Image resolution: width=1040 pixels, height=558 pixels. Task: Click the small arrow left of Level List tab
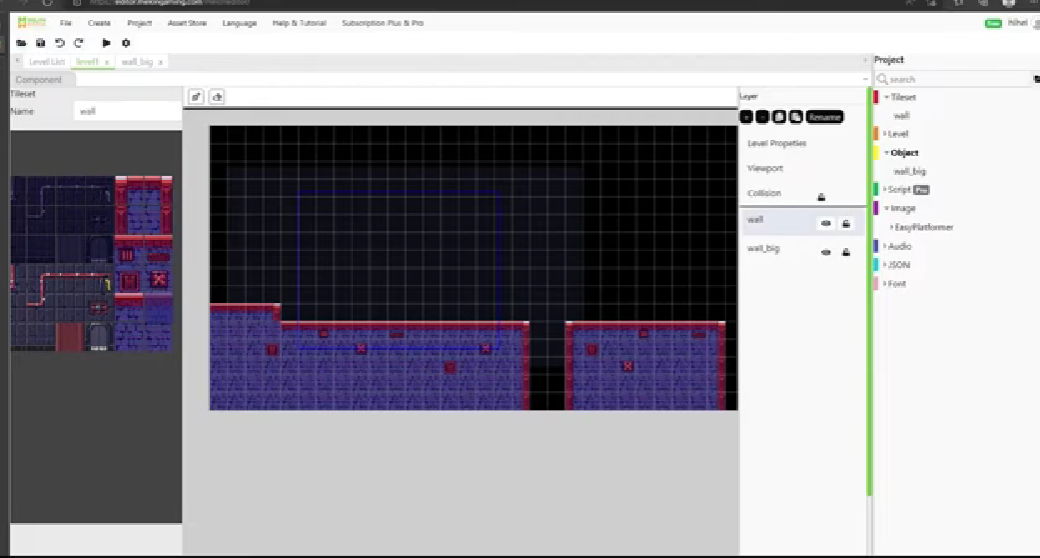18,61
